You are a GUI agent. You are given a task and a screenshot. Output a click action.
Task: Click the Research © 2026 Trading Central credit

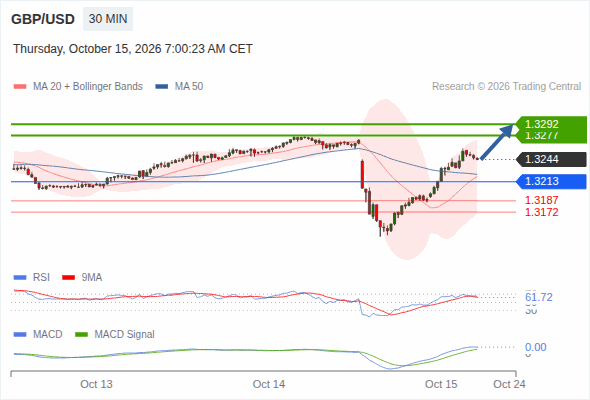point(506,87)
